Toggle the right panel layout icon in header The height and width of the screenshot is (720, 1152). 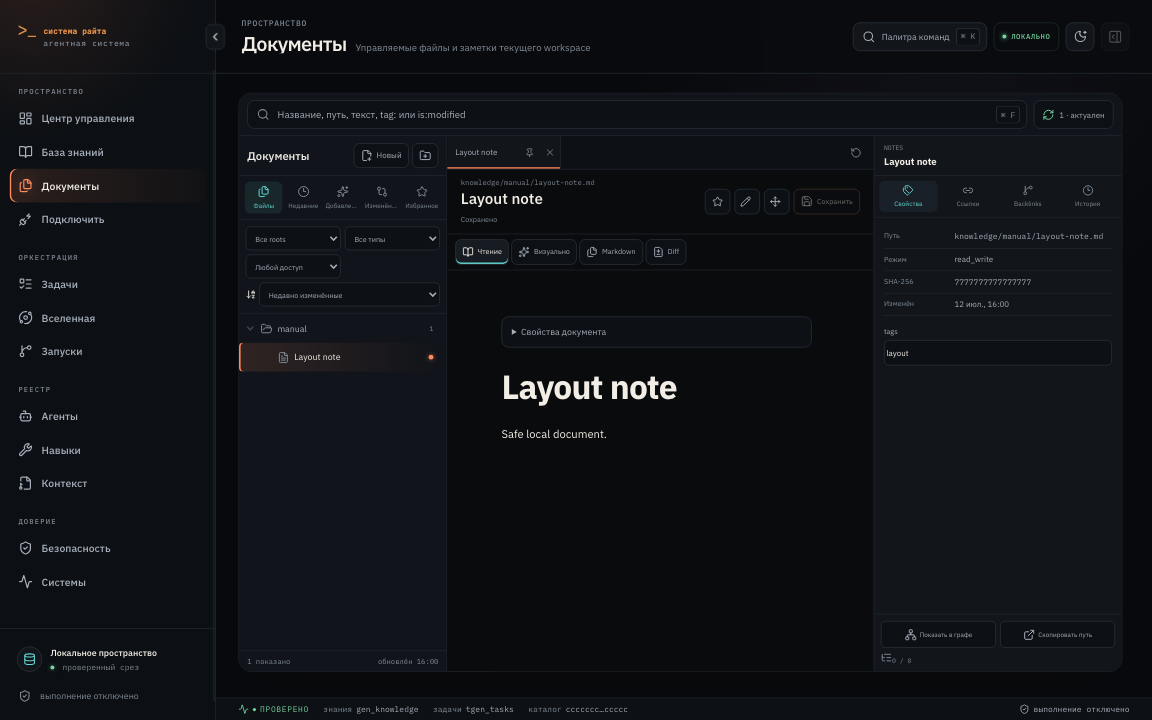pyautogui.click(x=1115, y=37)
